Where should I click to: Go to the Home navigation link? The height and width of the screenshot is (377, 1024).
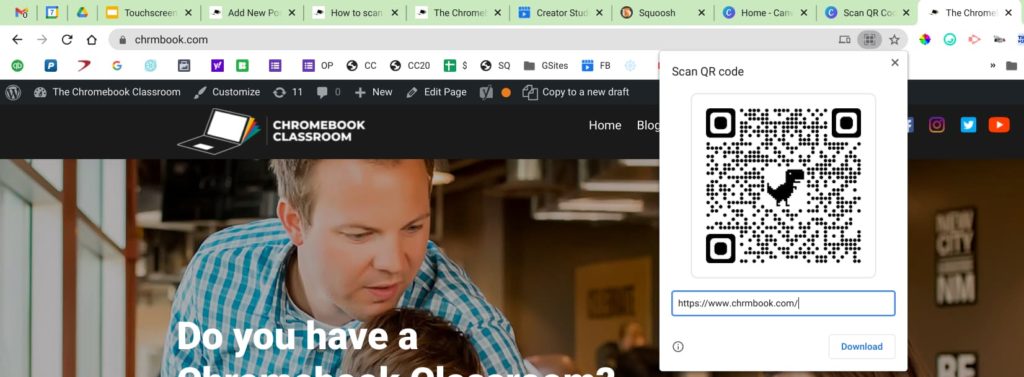[605, 125]
